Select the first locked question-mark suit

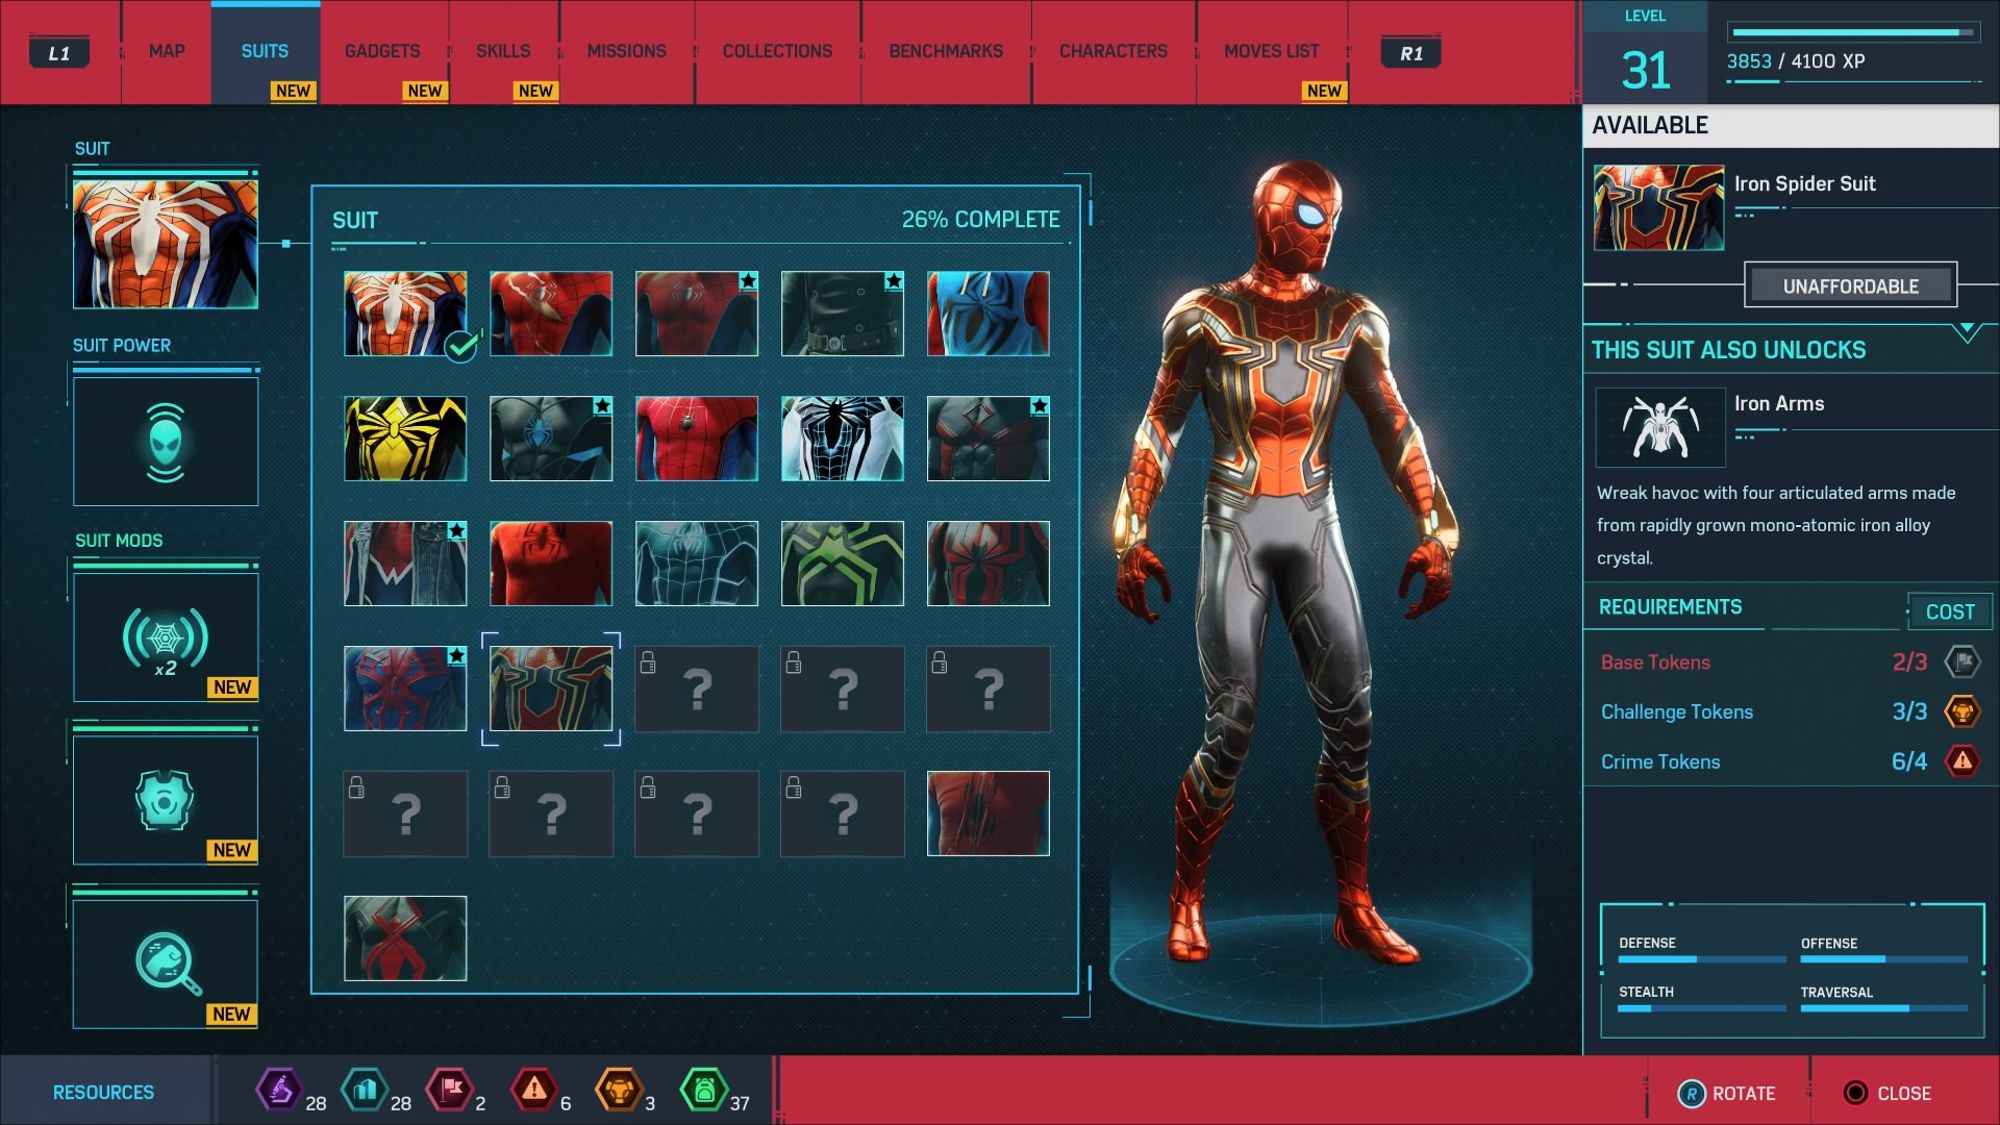696,688
